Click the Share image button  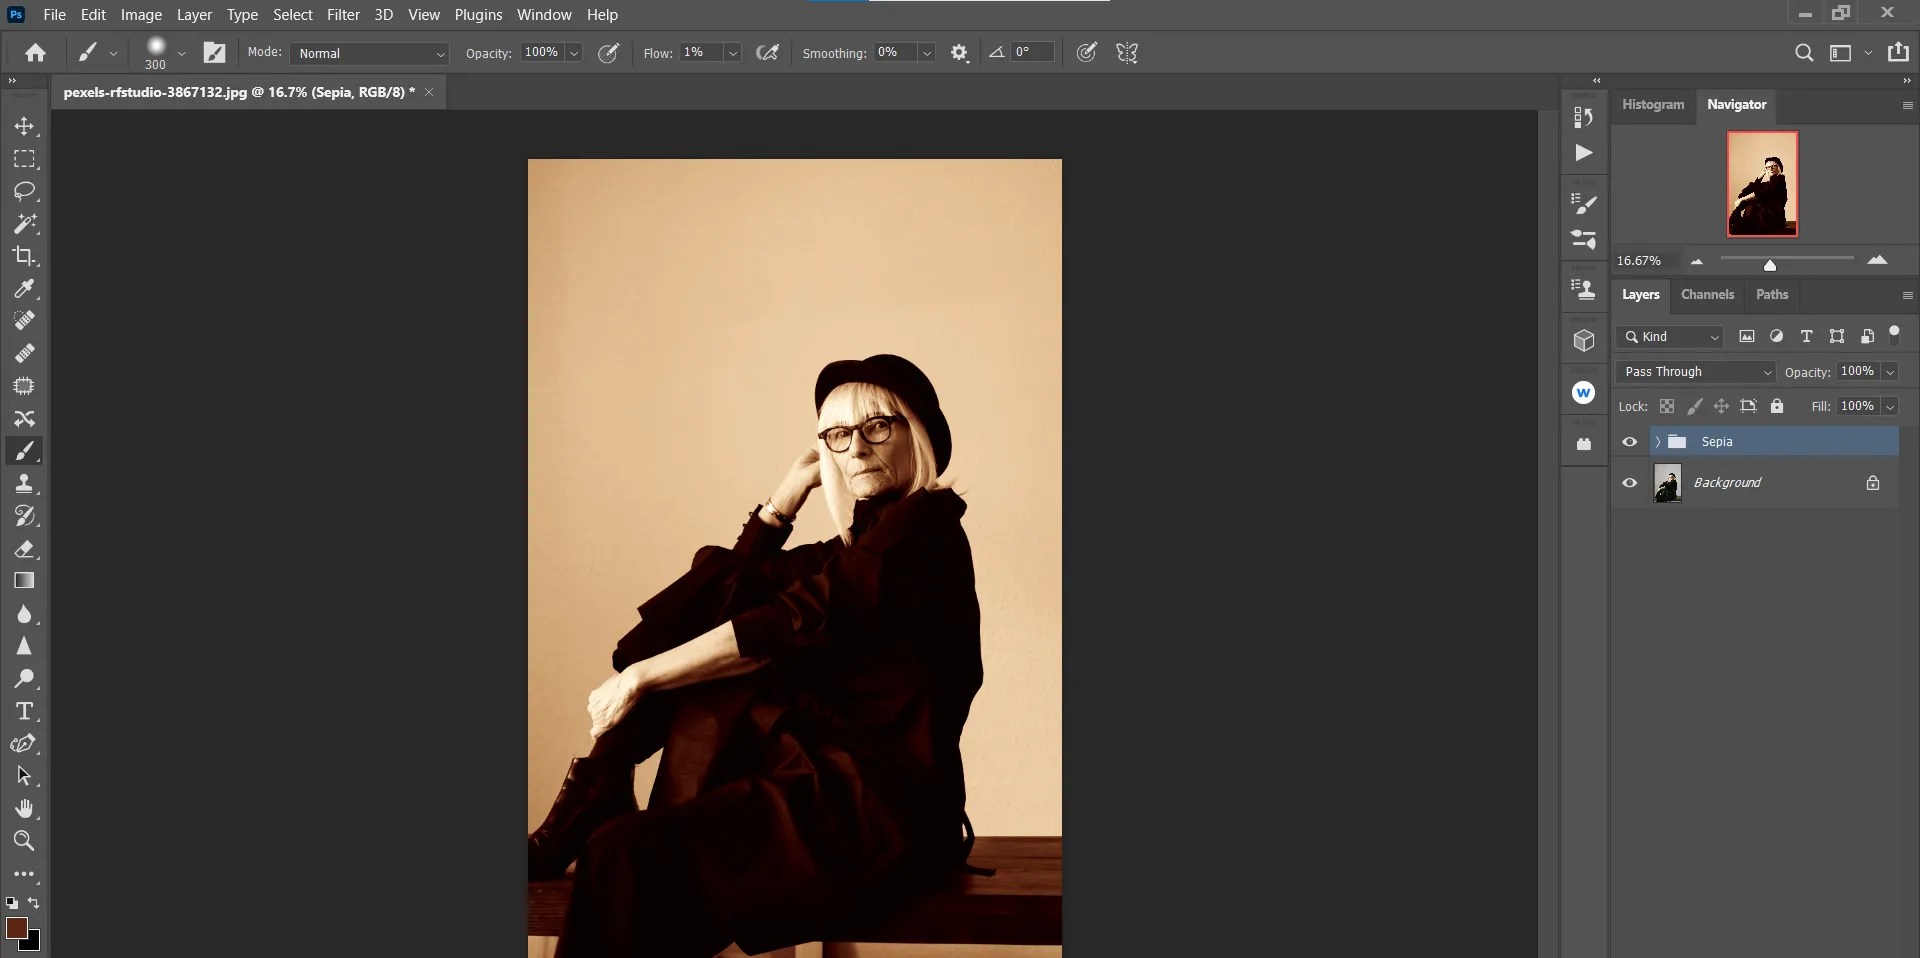coord(1898,52)
